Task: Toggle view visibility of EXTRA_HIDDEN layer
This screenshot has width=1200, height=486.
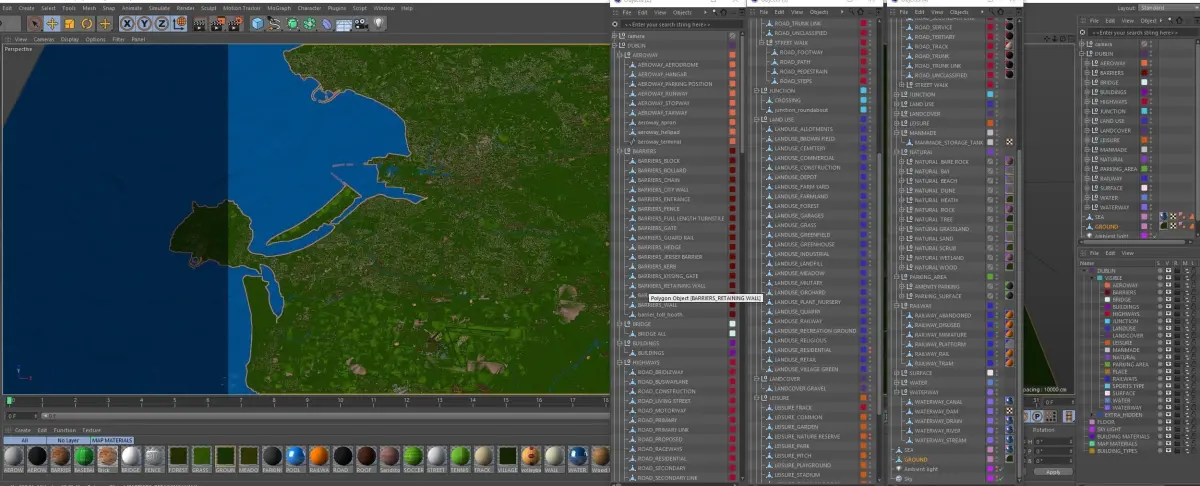Action: [x=1168, y=414]
